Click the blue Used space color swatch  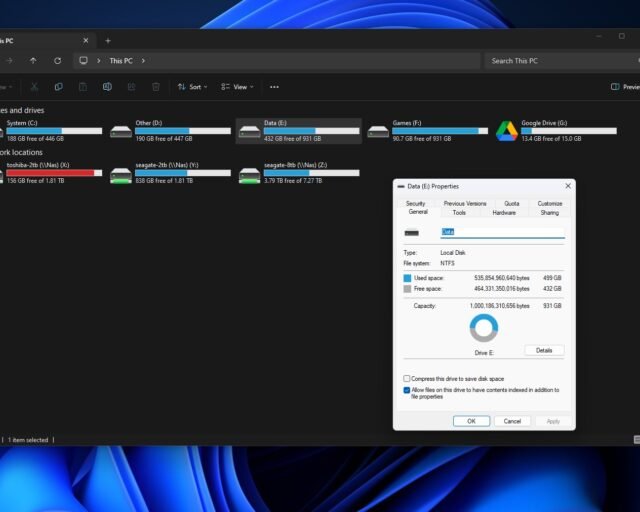(x=407, y=278)
